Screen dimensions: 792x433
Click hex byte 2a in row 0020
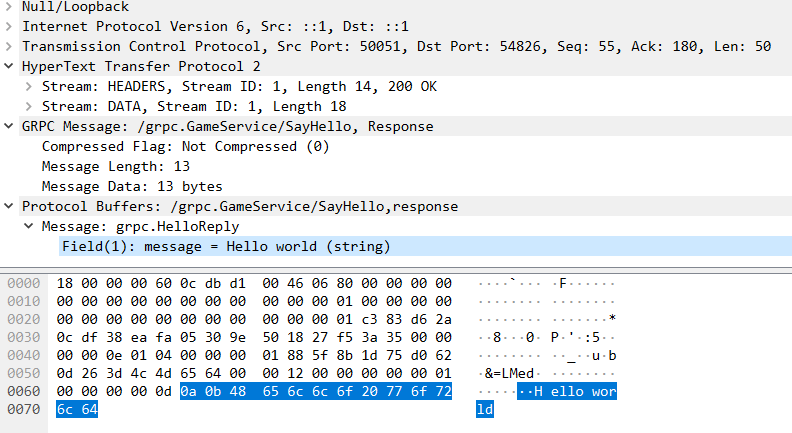[443, 319]
